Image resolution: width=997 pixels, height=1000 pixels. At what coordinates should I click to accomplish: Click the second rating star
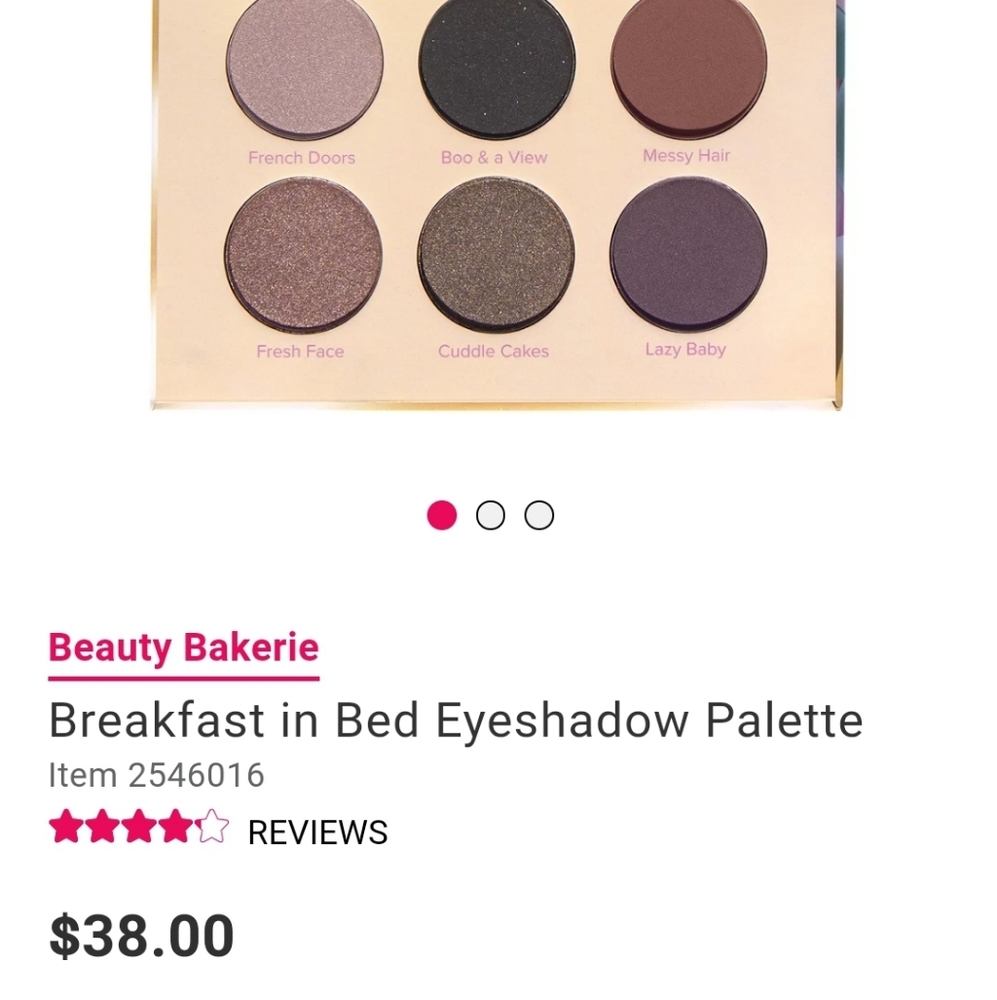[x=103, y=831]
